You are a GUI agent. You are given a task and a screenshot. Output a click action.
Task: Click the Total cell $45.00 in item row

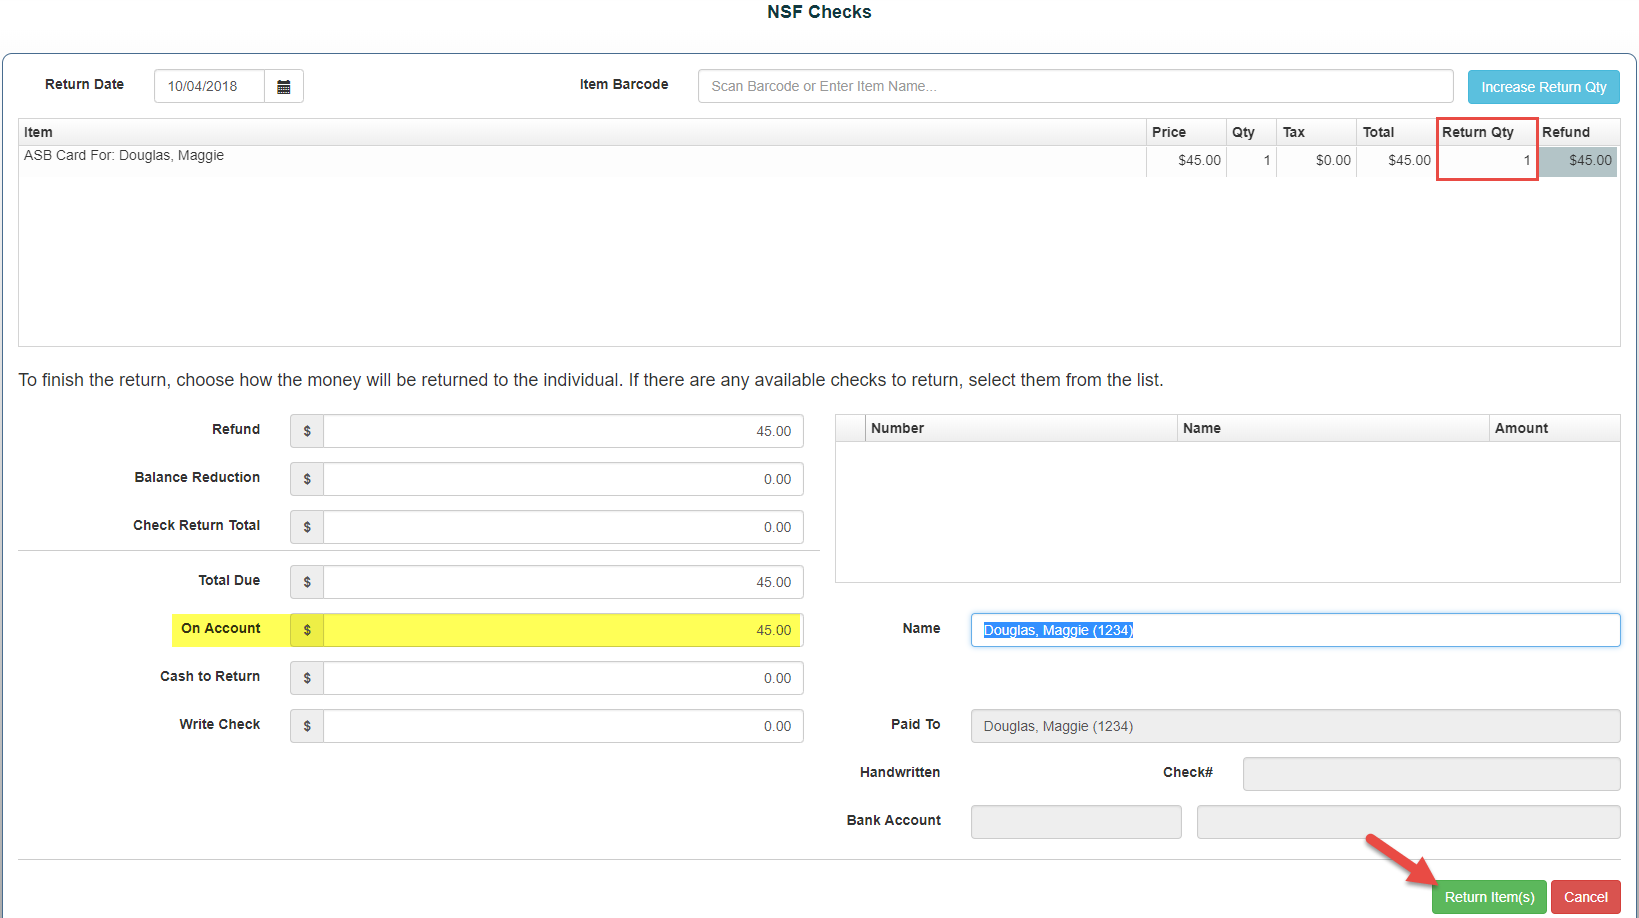1396,161
